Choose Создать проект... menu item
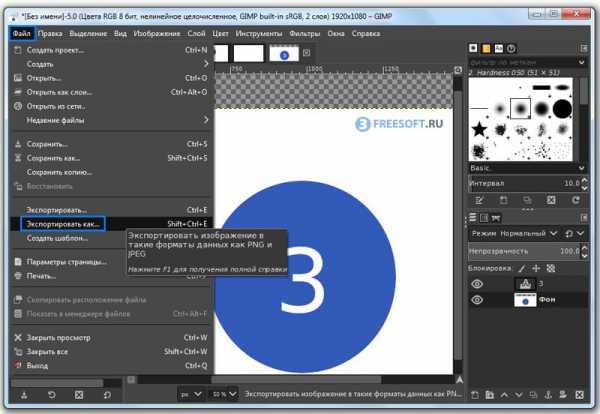Image resolution: width=600 pixels, height=414 pixels. [111, 50]
